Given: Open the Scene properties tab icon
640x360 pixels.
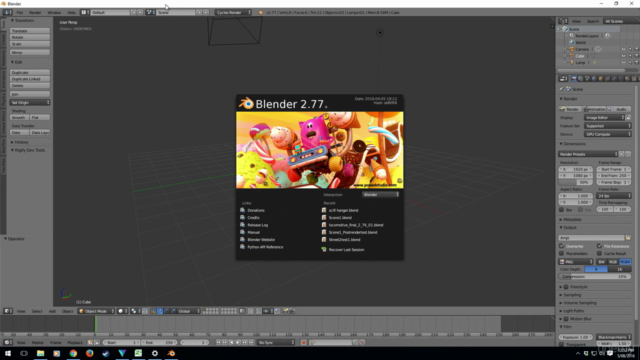Looking at the screenshot, I should tap(587, 78).
